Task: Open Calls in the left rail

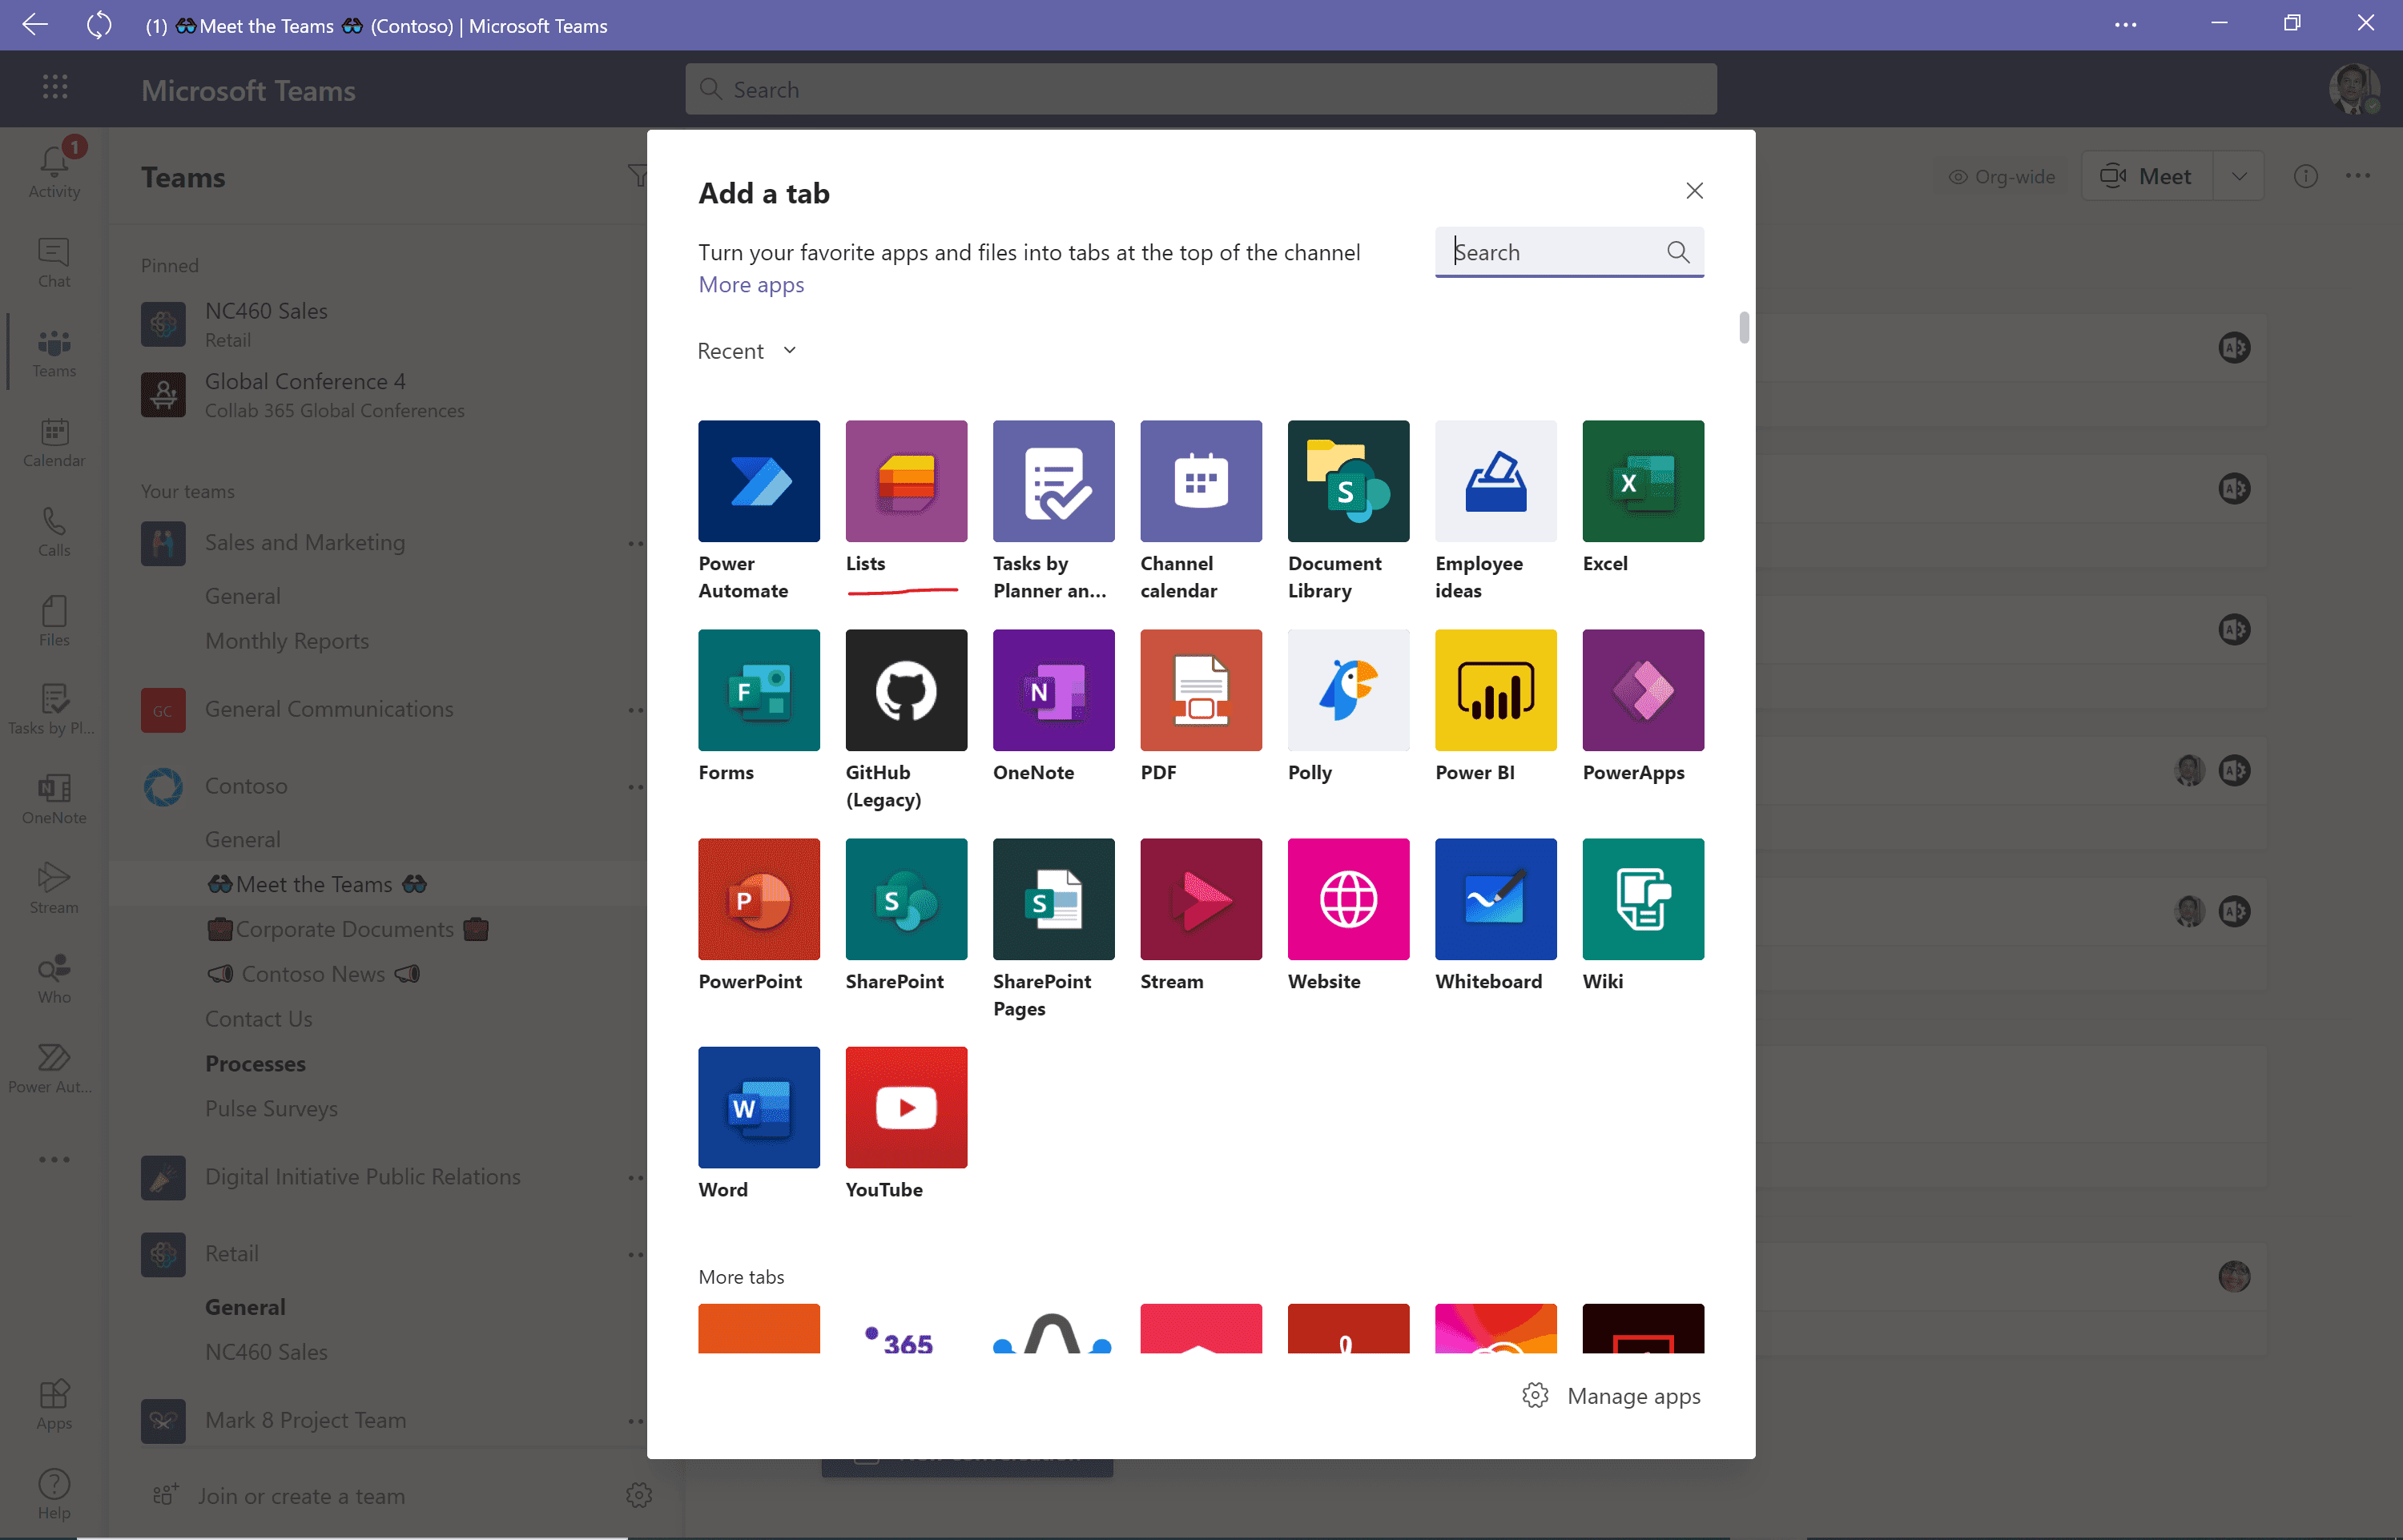Action: tap(54, 531)
